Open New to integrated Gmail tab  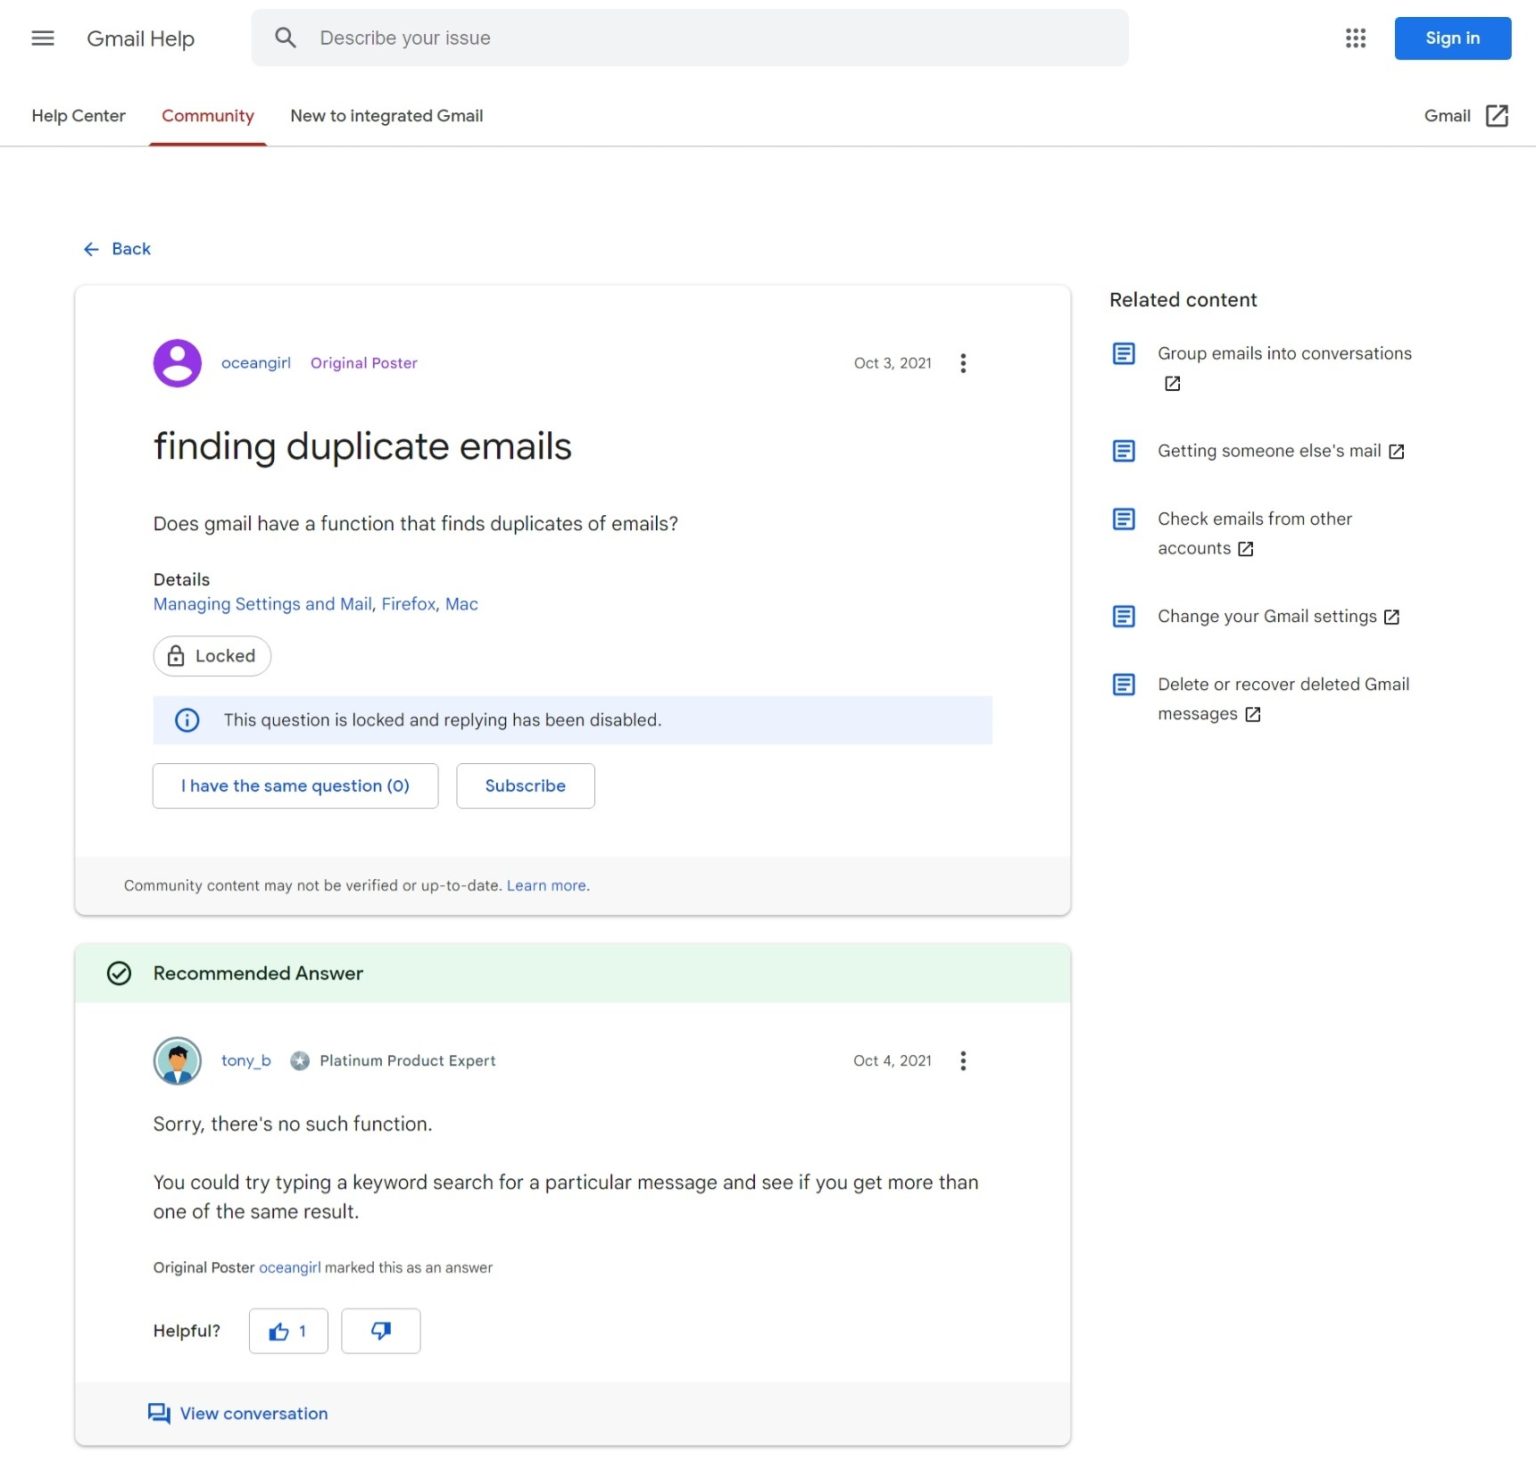[x=386, y=116]
